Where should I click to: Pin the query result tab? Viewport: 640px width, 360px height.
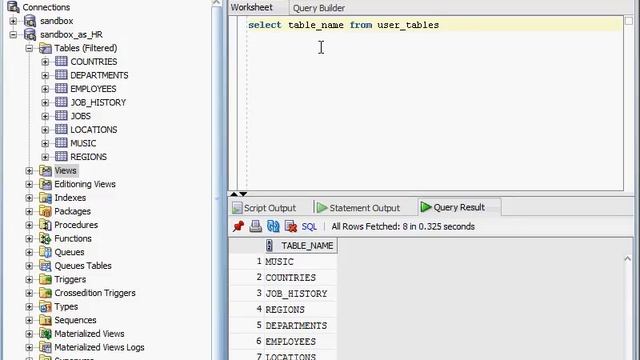(238, 227)
